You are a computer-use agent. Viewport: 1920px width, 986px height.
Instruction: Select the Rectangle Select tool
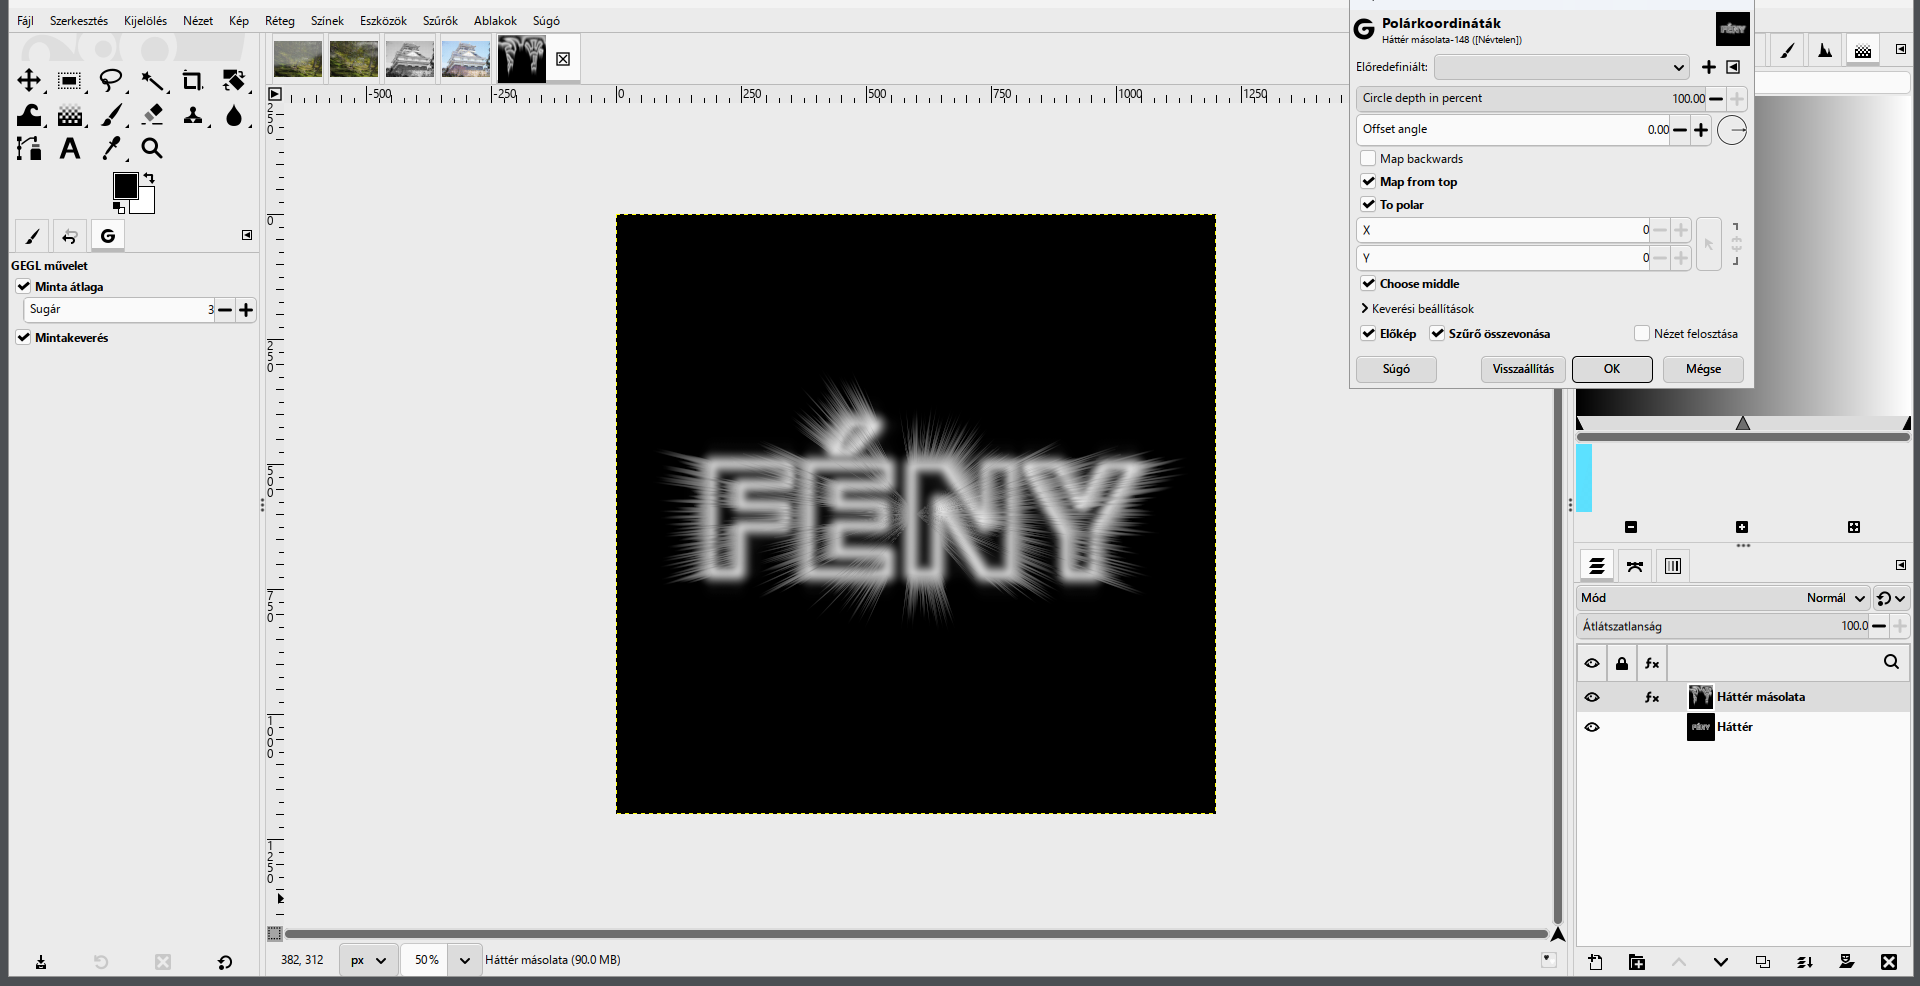(x=70, y=81)
